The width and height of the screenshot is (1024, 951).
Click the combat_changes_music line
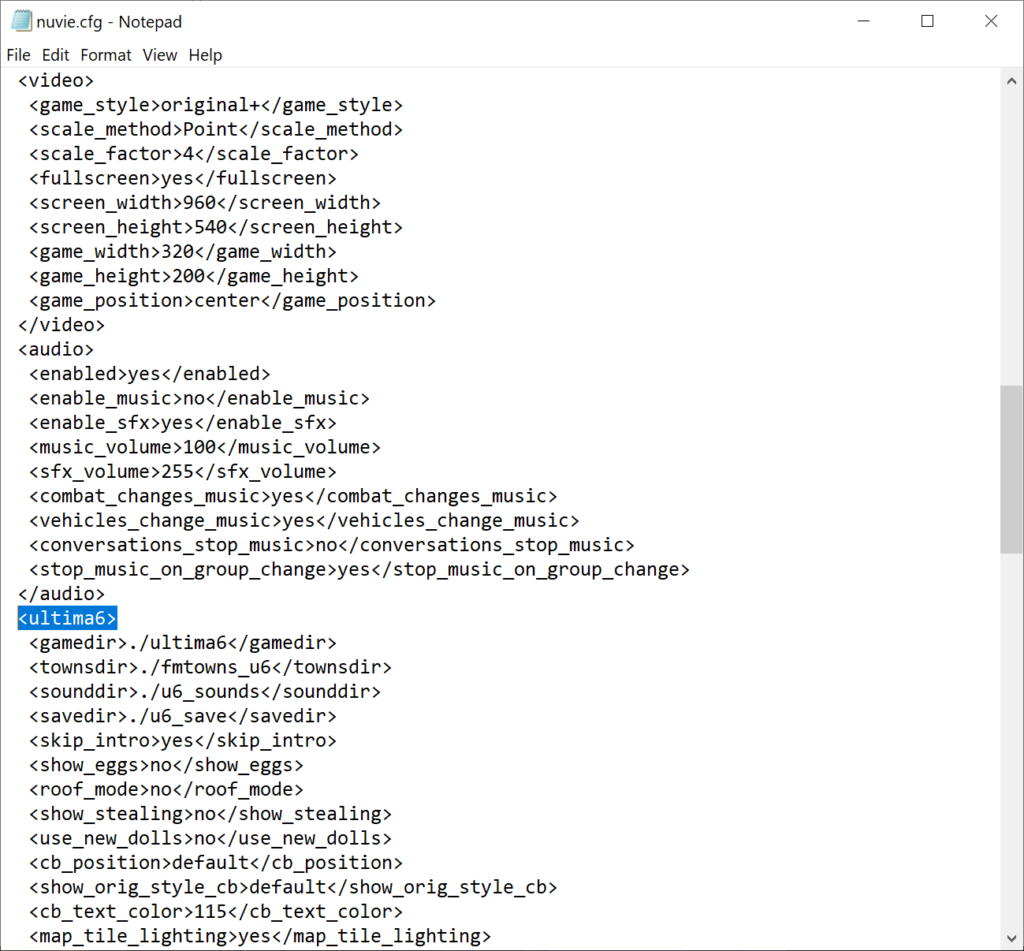point(293,496)
